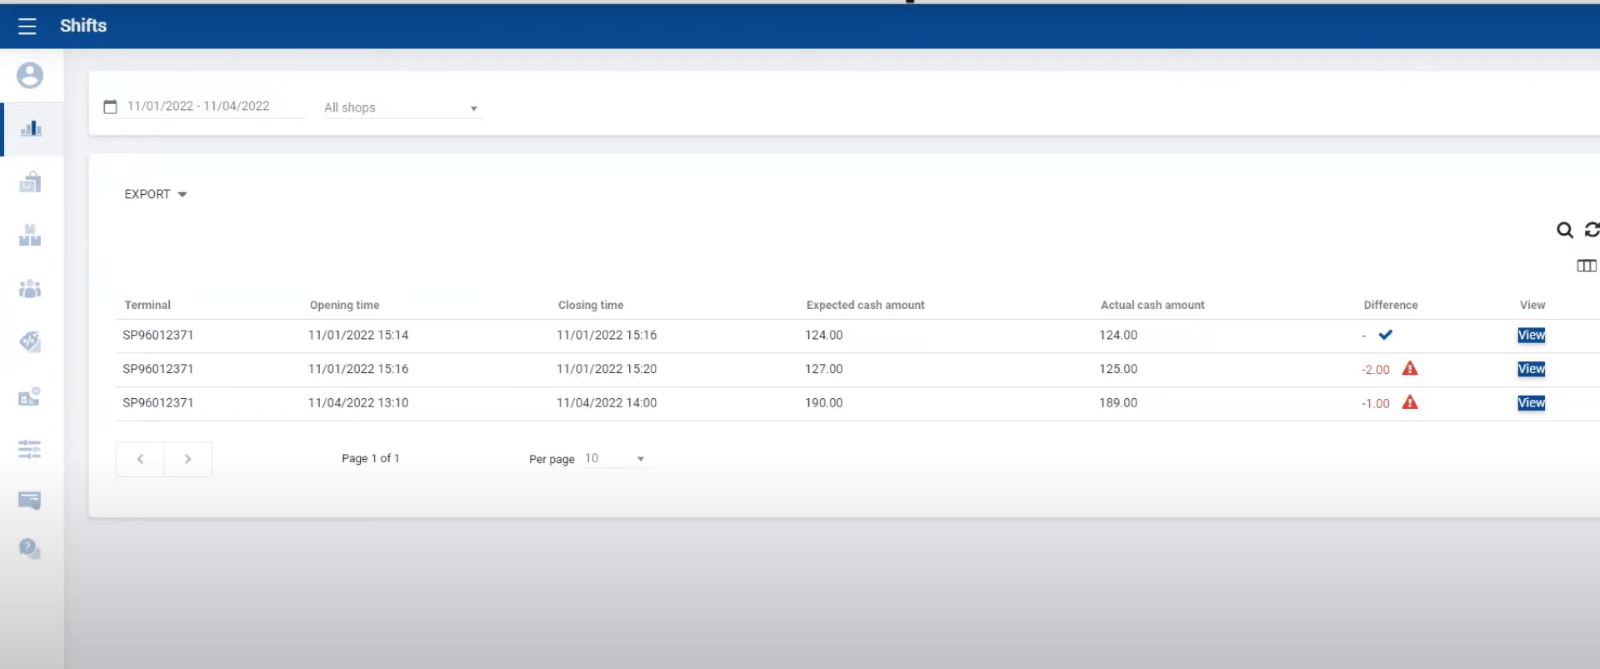Screen dimensions: 1600x669
Task: Click the user account avatar icon
Action: 30,75
